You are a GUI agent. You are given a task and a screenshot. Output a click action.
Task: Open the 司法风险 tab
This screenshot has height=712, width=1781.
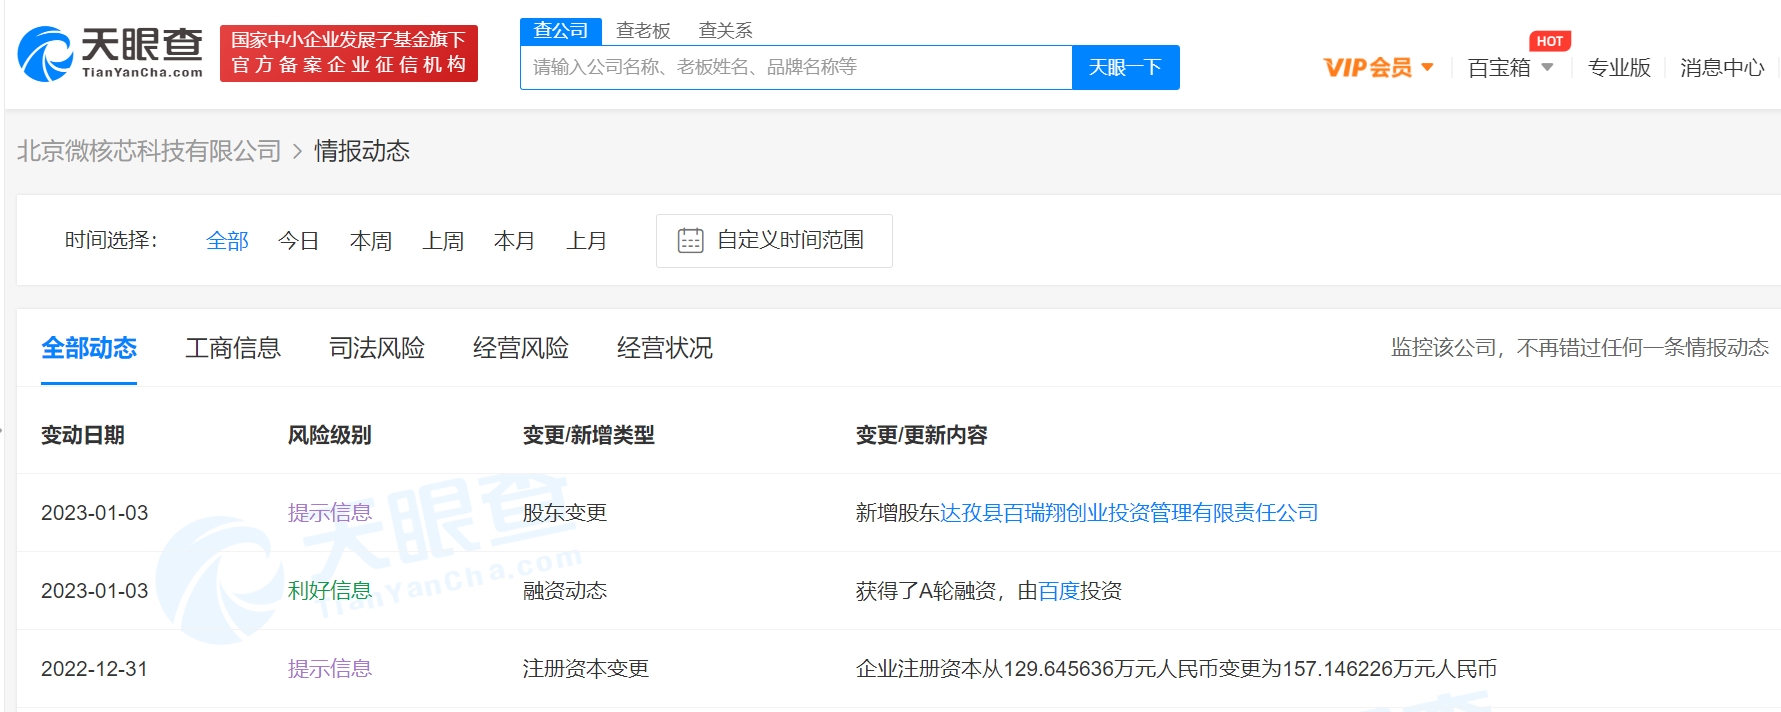tap(377, 348)
